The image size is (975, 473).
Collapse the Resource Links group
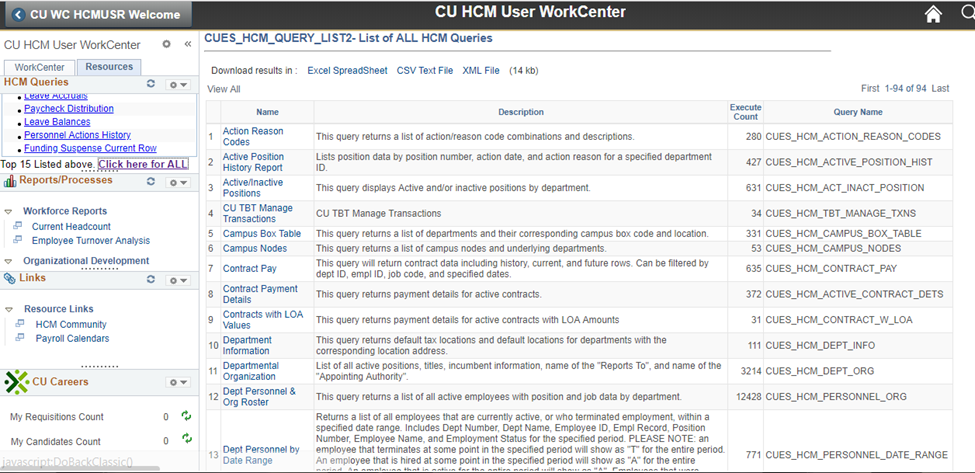click(x=8, y=309)
